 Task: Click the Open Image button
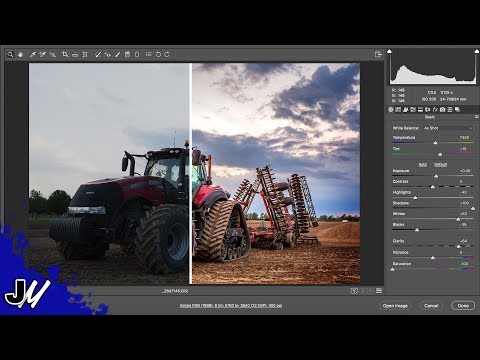pos(395,306)
